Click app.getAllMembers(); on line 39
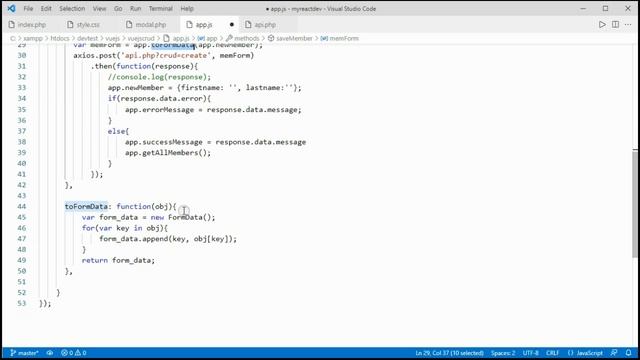Viewport: 640px width, 360px height. pos(168,153)
